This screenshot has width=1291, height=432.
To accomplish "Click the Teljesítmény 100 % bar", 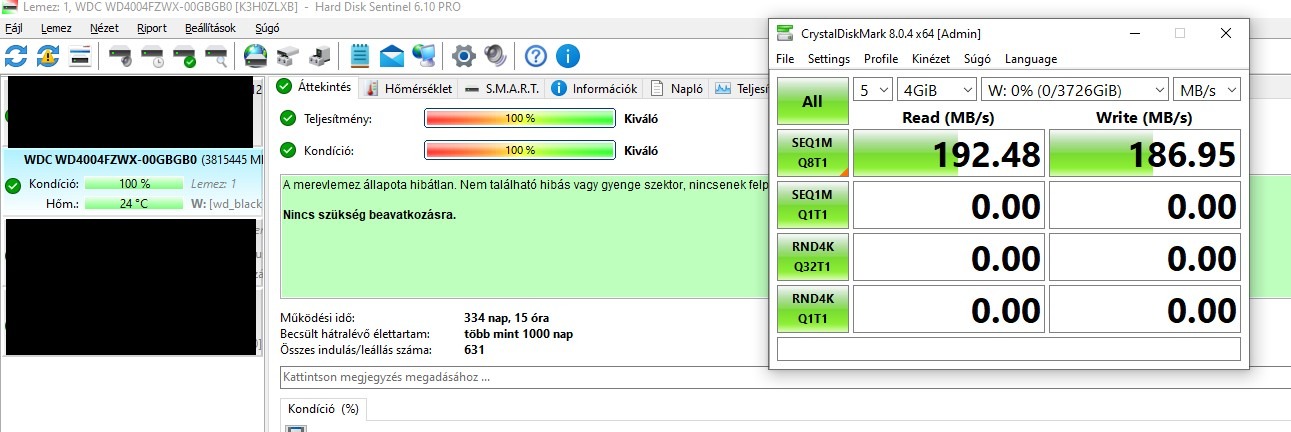I will tap(519, 118).
